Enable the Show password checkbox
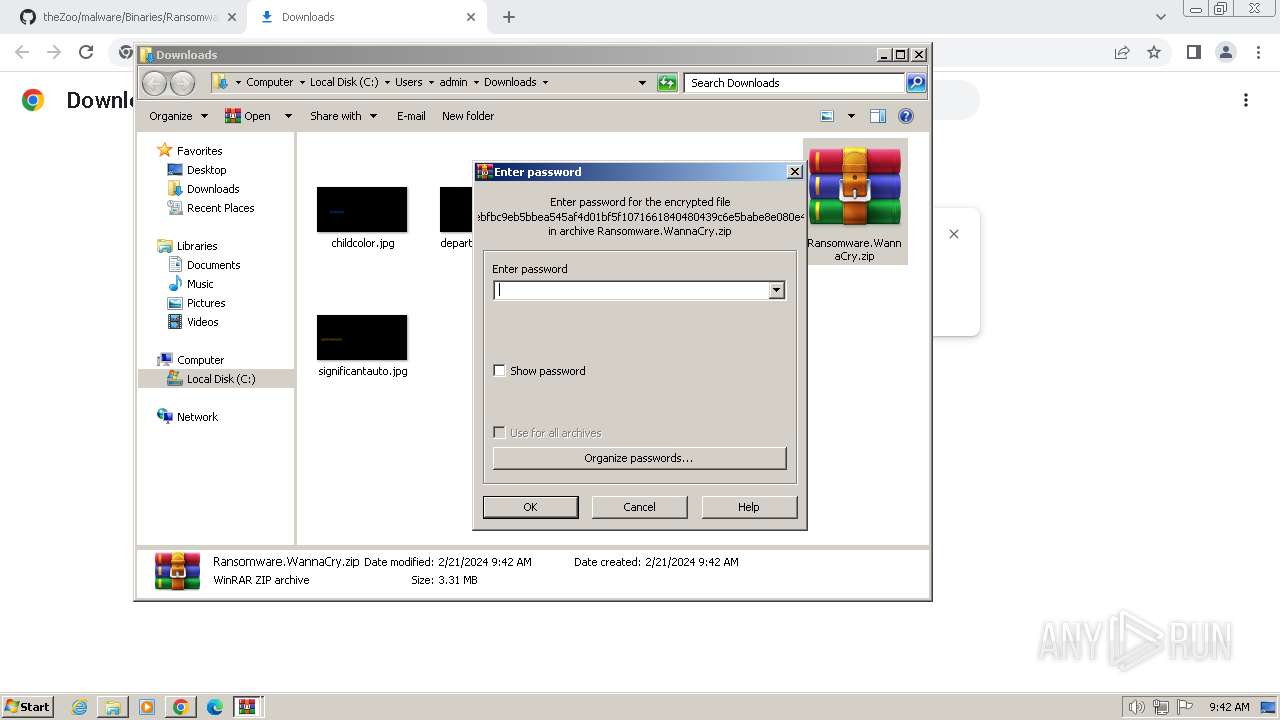The image size is (1280, 720). pyautogui.click(x=500, y=371)
